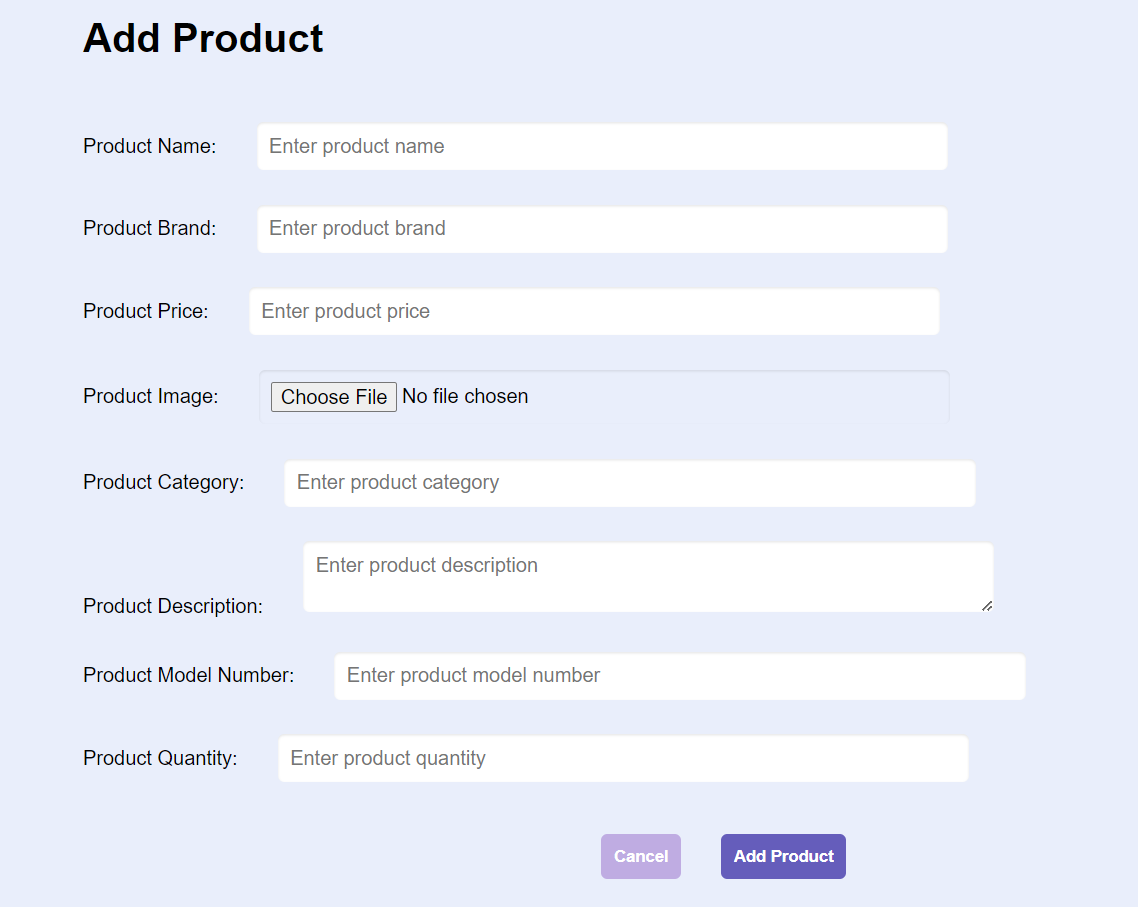
Task: Click the Product Category input field
Action: pyautogui.click(x=628, y=483)
